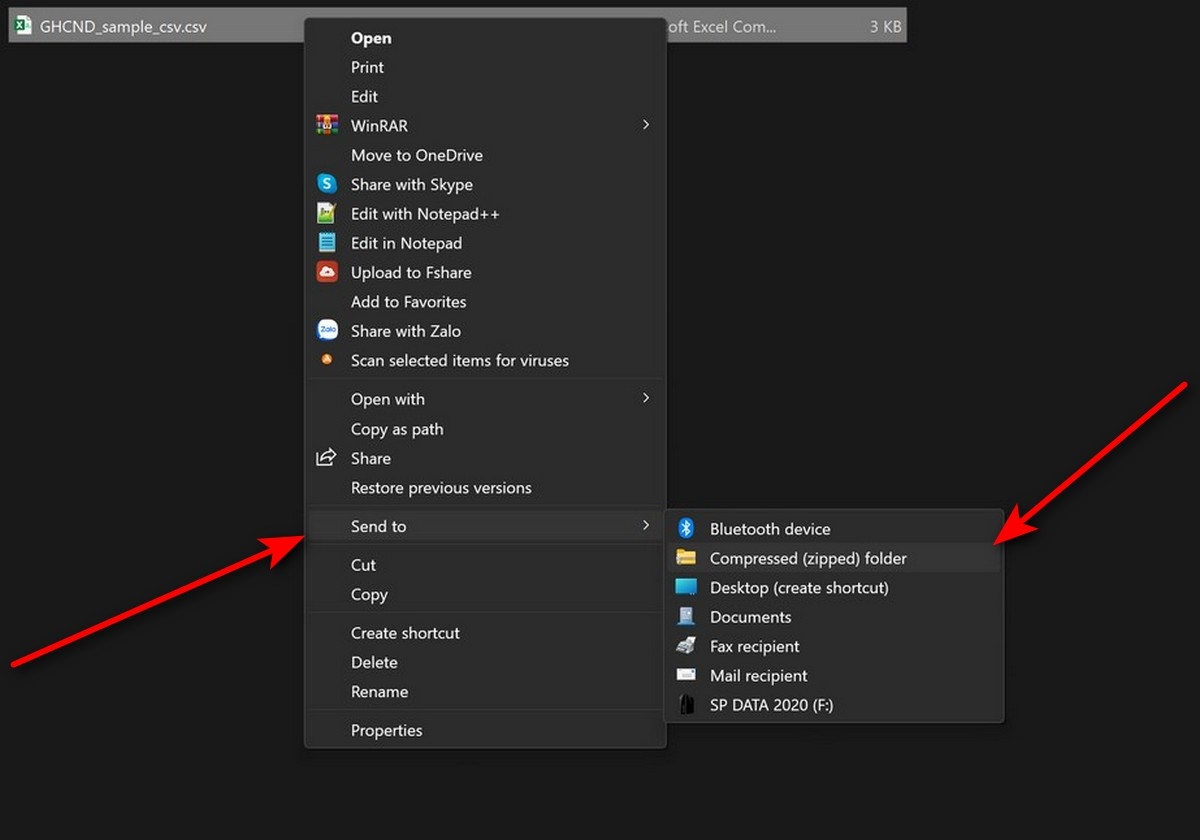Expand the Open with submenu arrow
Image resolution: width=1200 pixels, height=840 pixels.
646,398
